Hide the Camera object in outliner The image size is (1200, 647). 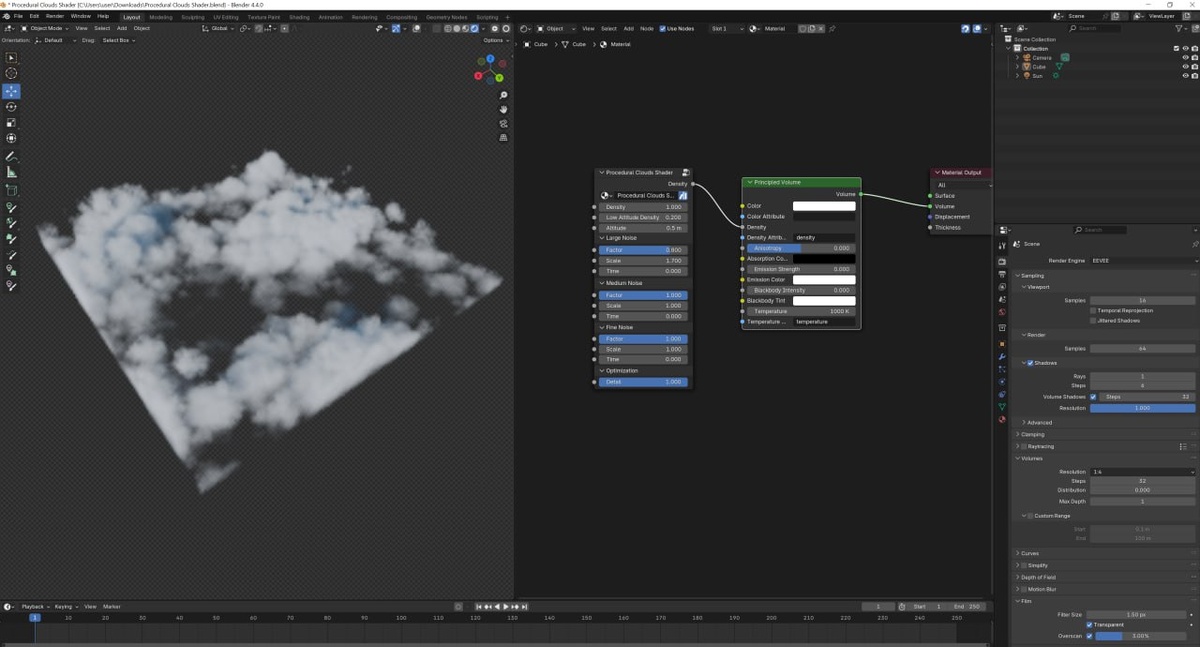coord(1185,57)
